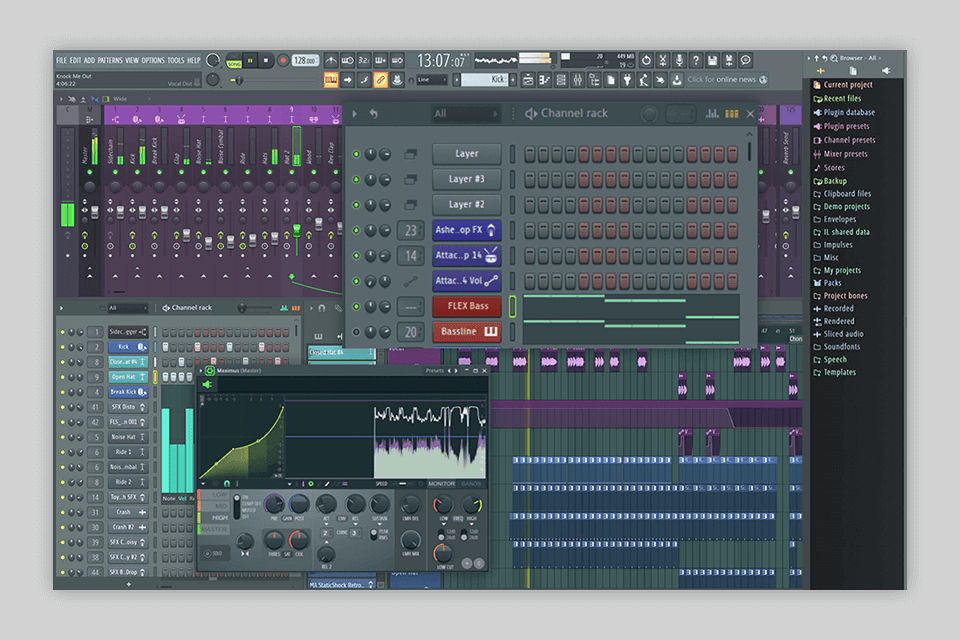Open the All channel filter dropdown
Screen dimensions: 960x640
(465, 114)
